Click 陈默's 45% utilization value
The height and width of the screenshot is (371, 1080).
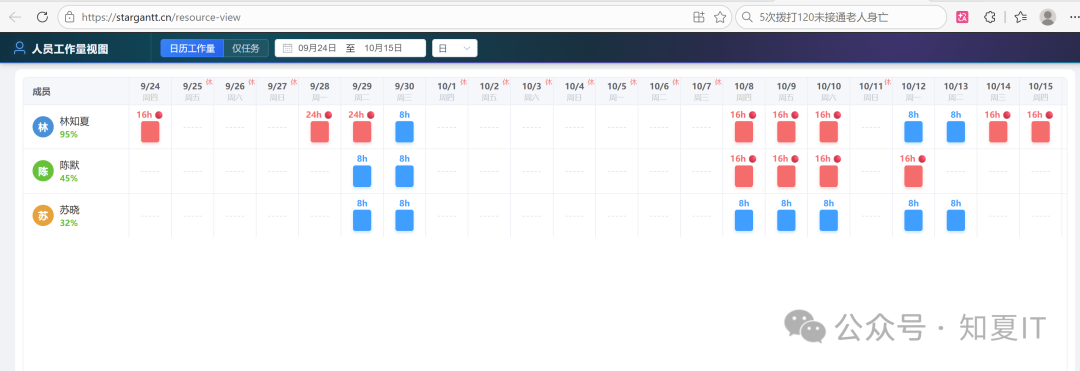pos(69,178)
